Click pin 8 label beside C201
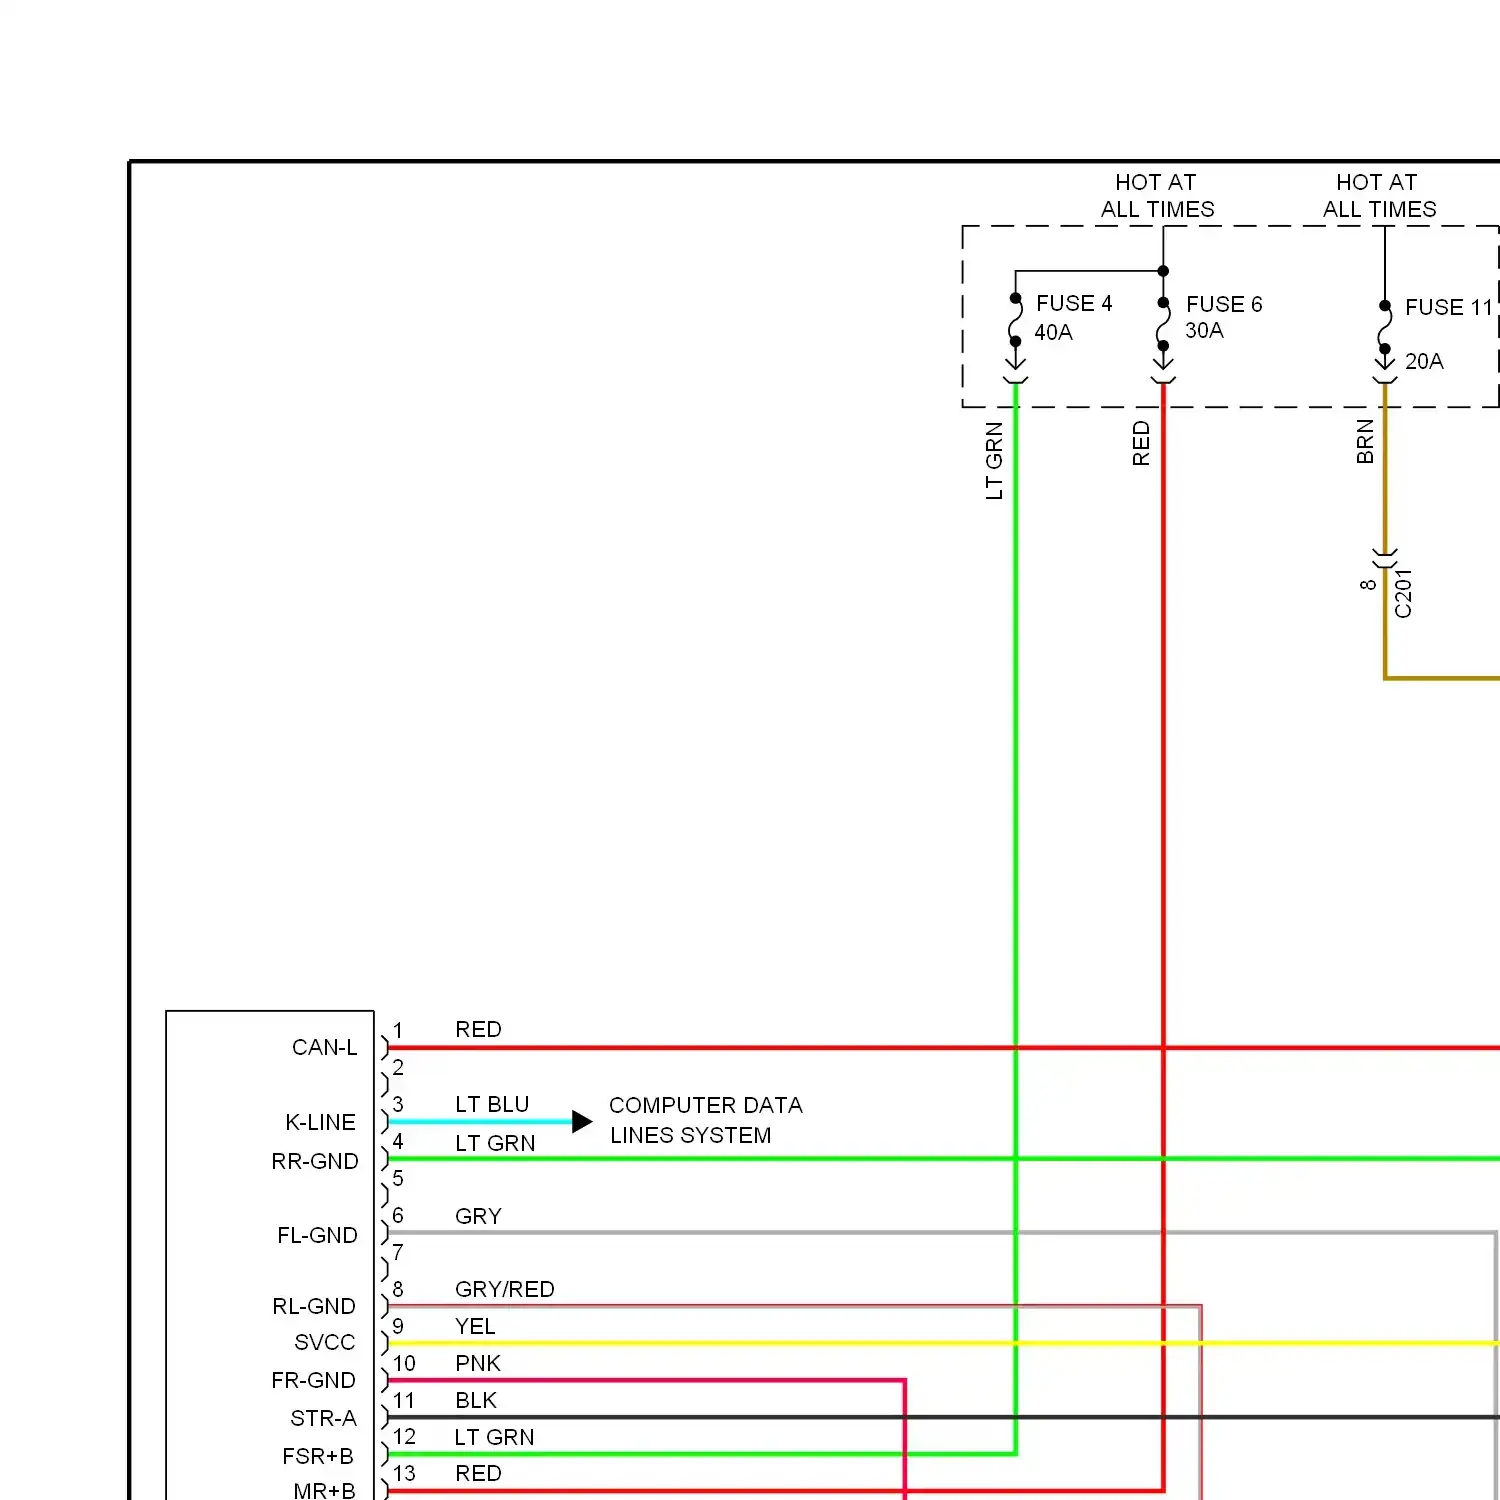The image size is (1500, 1500). 1368,584
